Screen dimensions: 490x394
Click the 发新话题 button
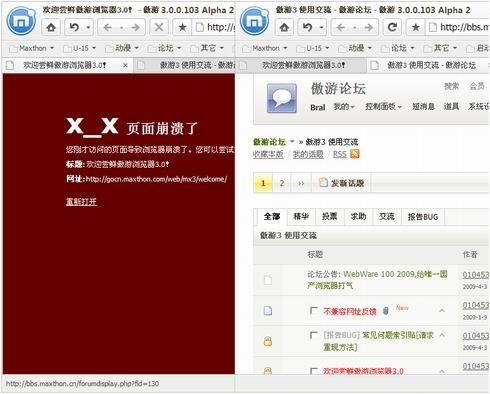pyautogui.click(x=341, y=183)
